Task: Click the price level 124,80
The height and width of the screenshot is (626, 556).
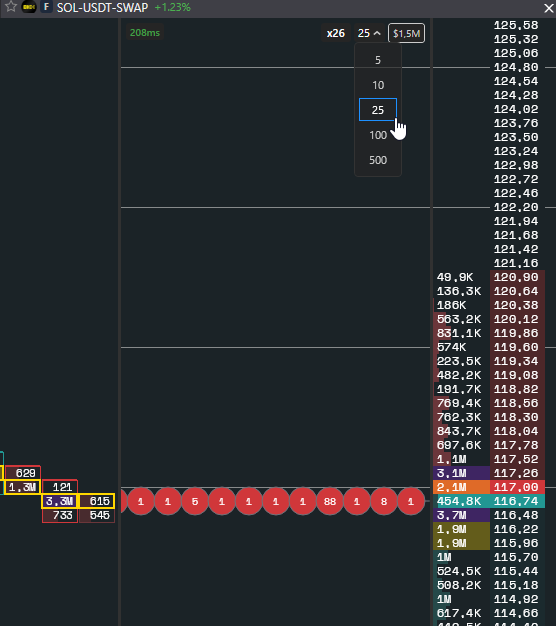Action: pos(516,67)
